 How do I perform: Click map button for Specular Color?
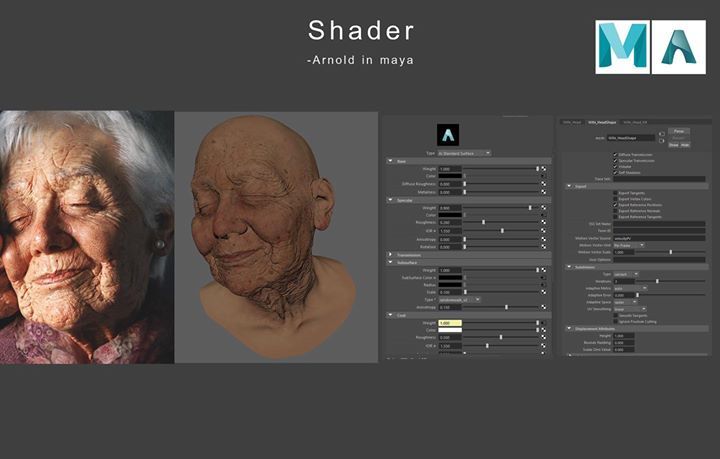[x=544, y=215]
